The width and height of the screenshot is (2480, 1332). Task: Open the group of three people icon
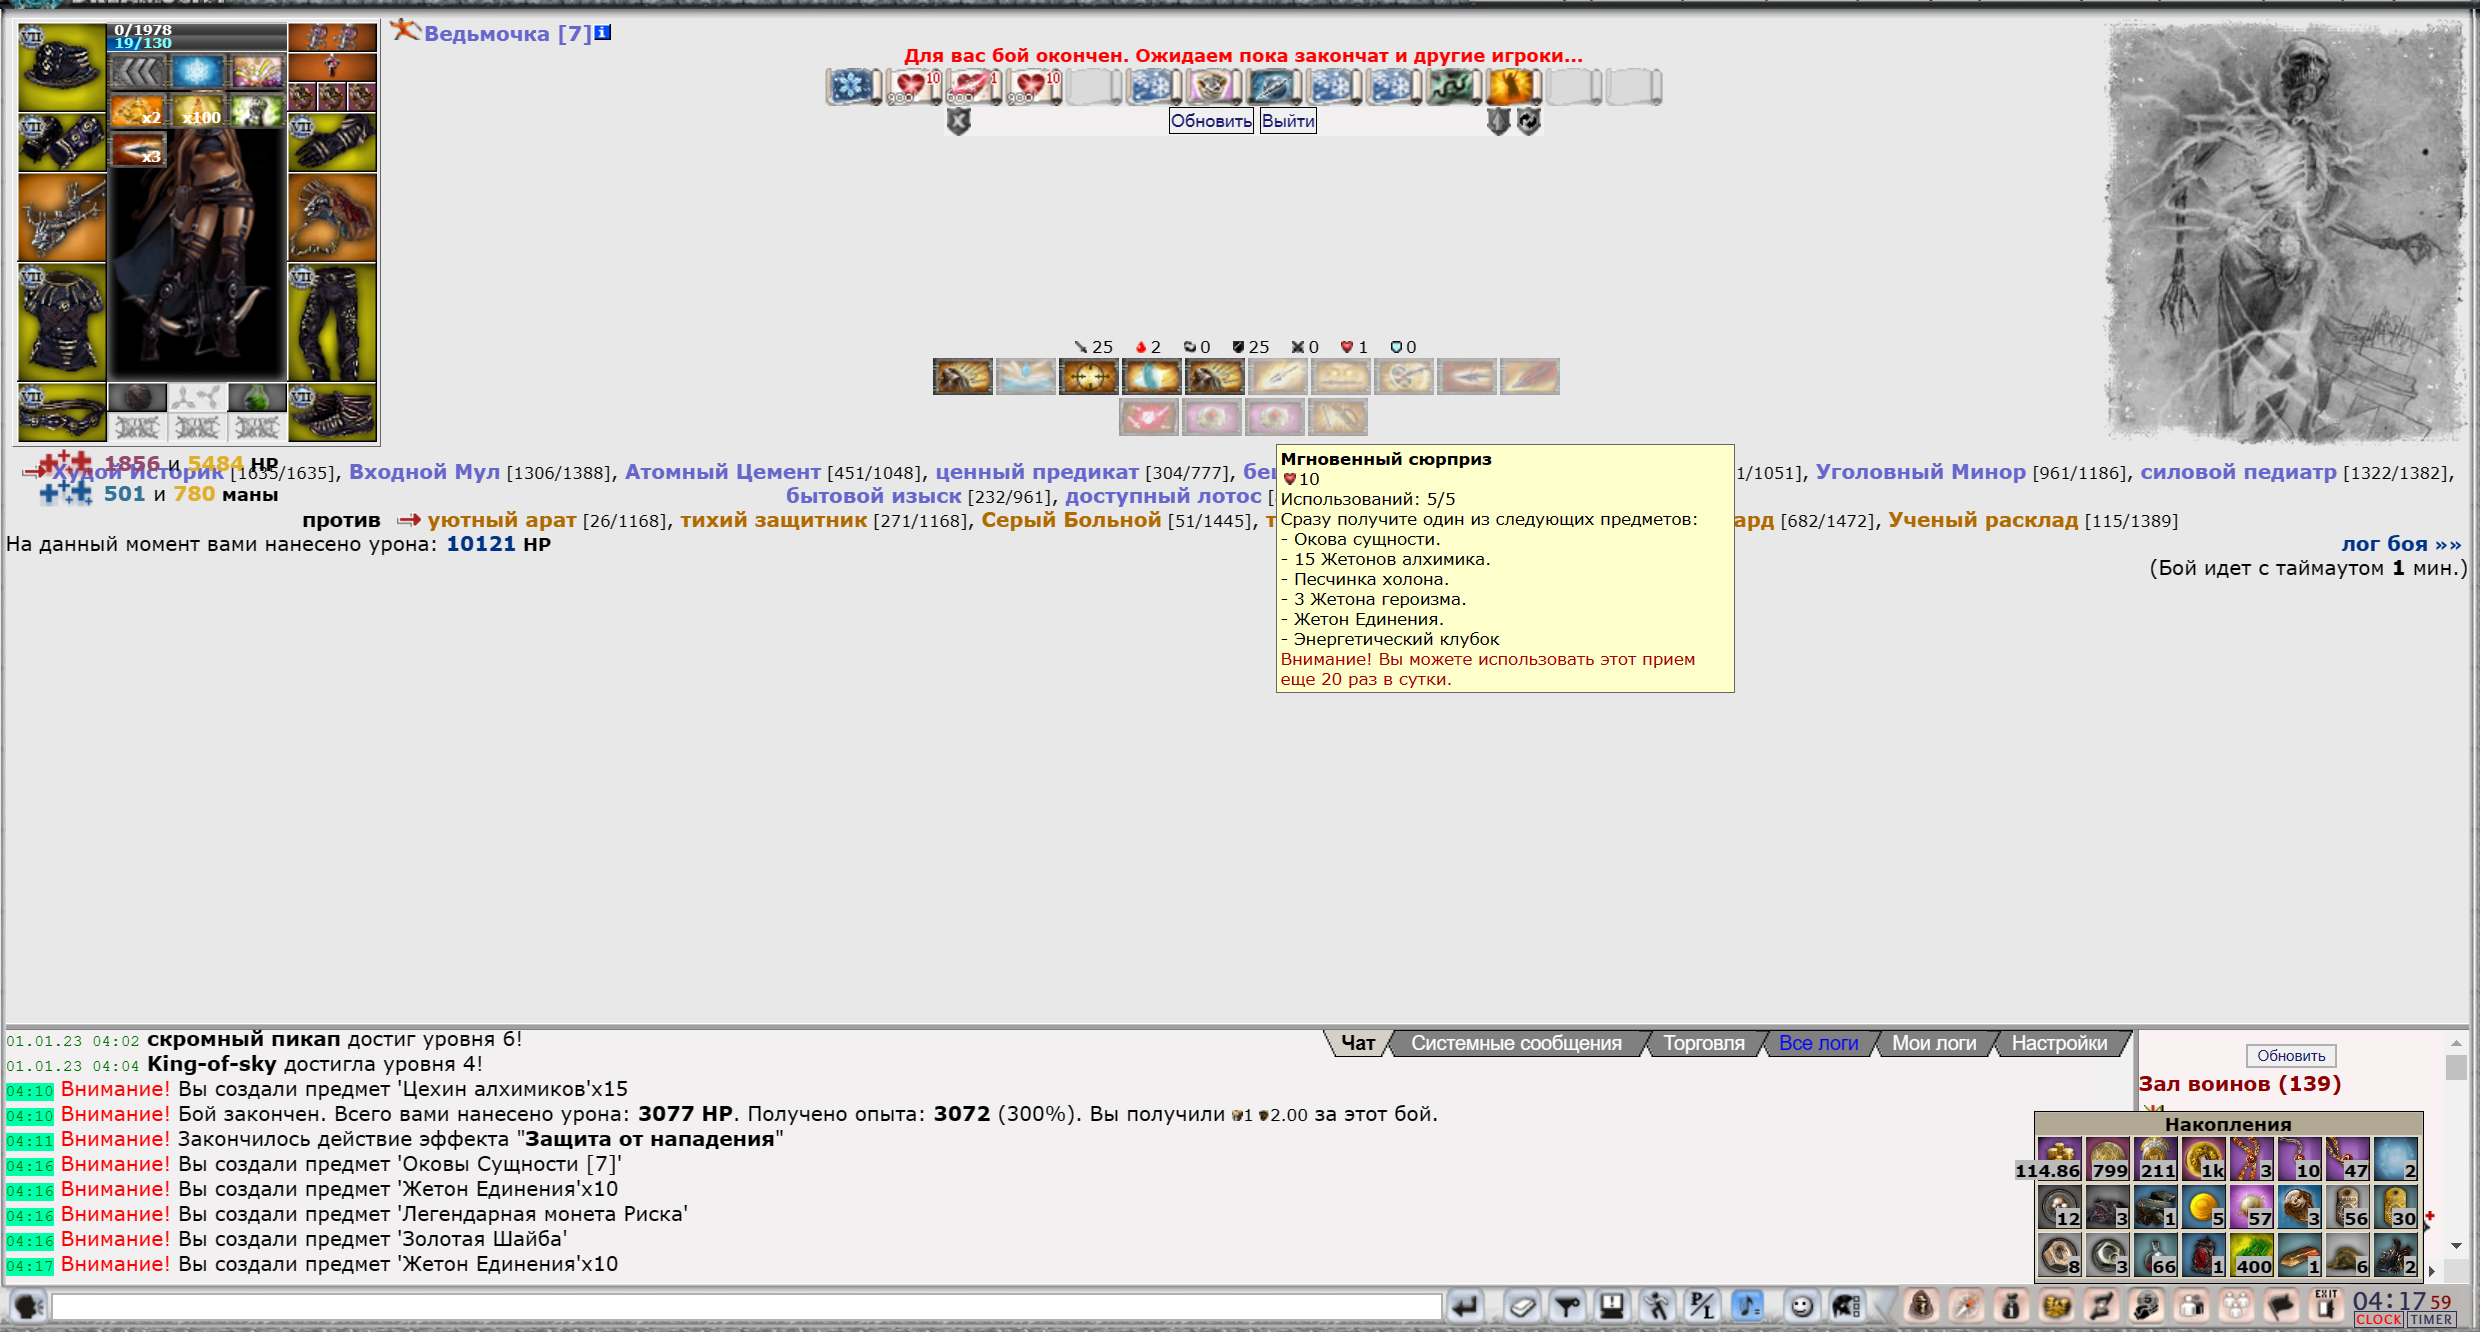click(2236, 1306)
